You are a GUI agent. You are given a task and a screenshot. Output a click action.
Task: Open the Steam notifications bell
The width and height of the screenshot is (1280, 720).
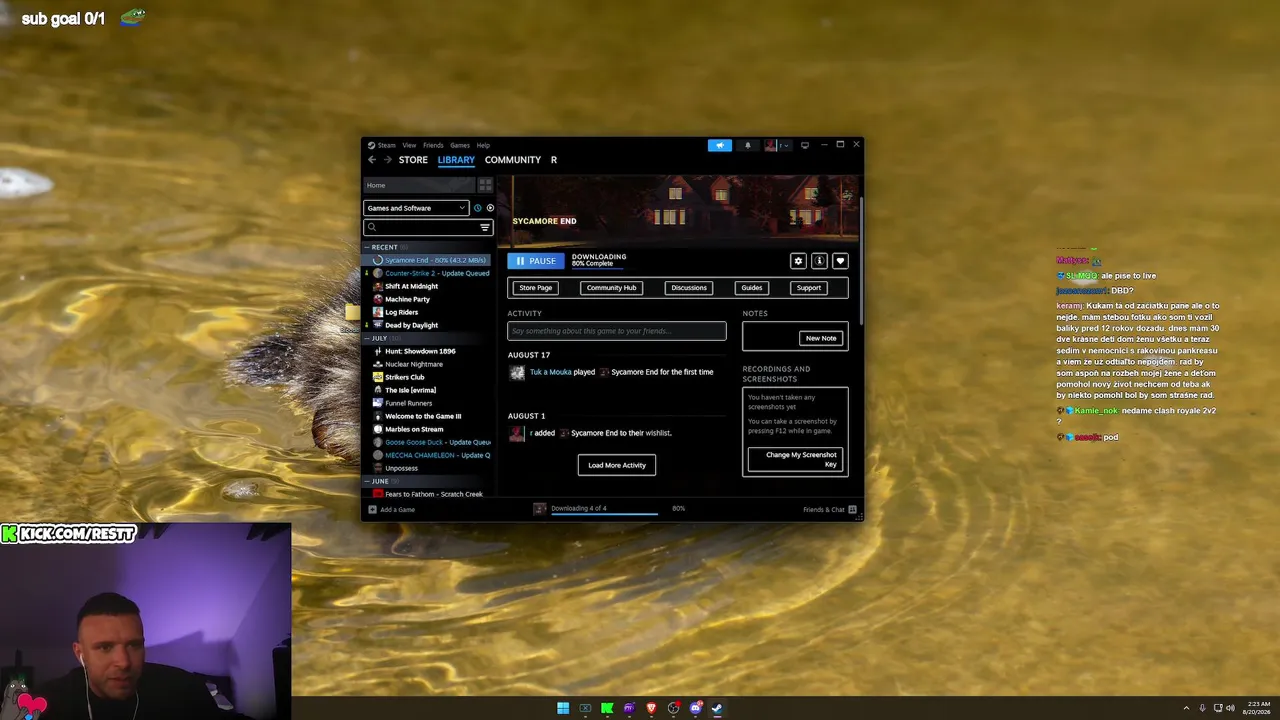(x=748, y=145)
